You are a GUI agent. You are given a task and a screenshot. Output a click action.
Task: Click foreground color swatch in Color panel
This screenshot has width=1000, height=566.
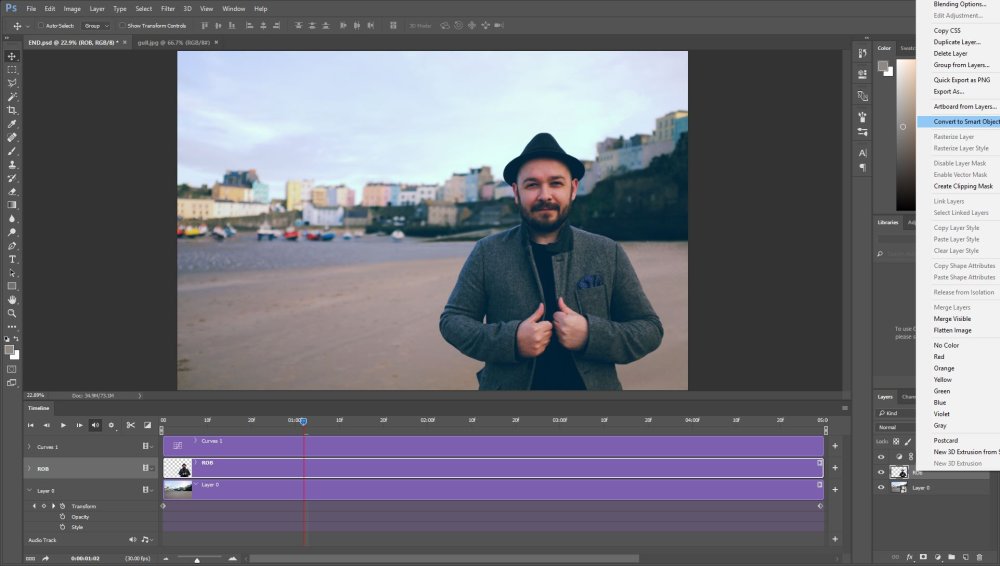(x=883, y=66)
